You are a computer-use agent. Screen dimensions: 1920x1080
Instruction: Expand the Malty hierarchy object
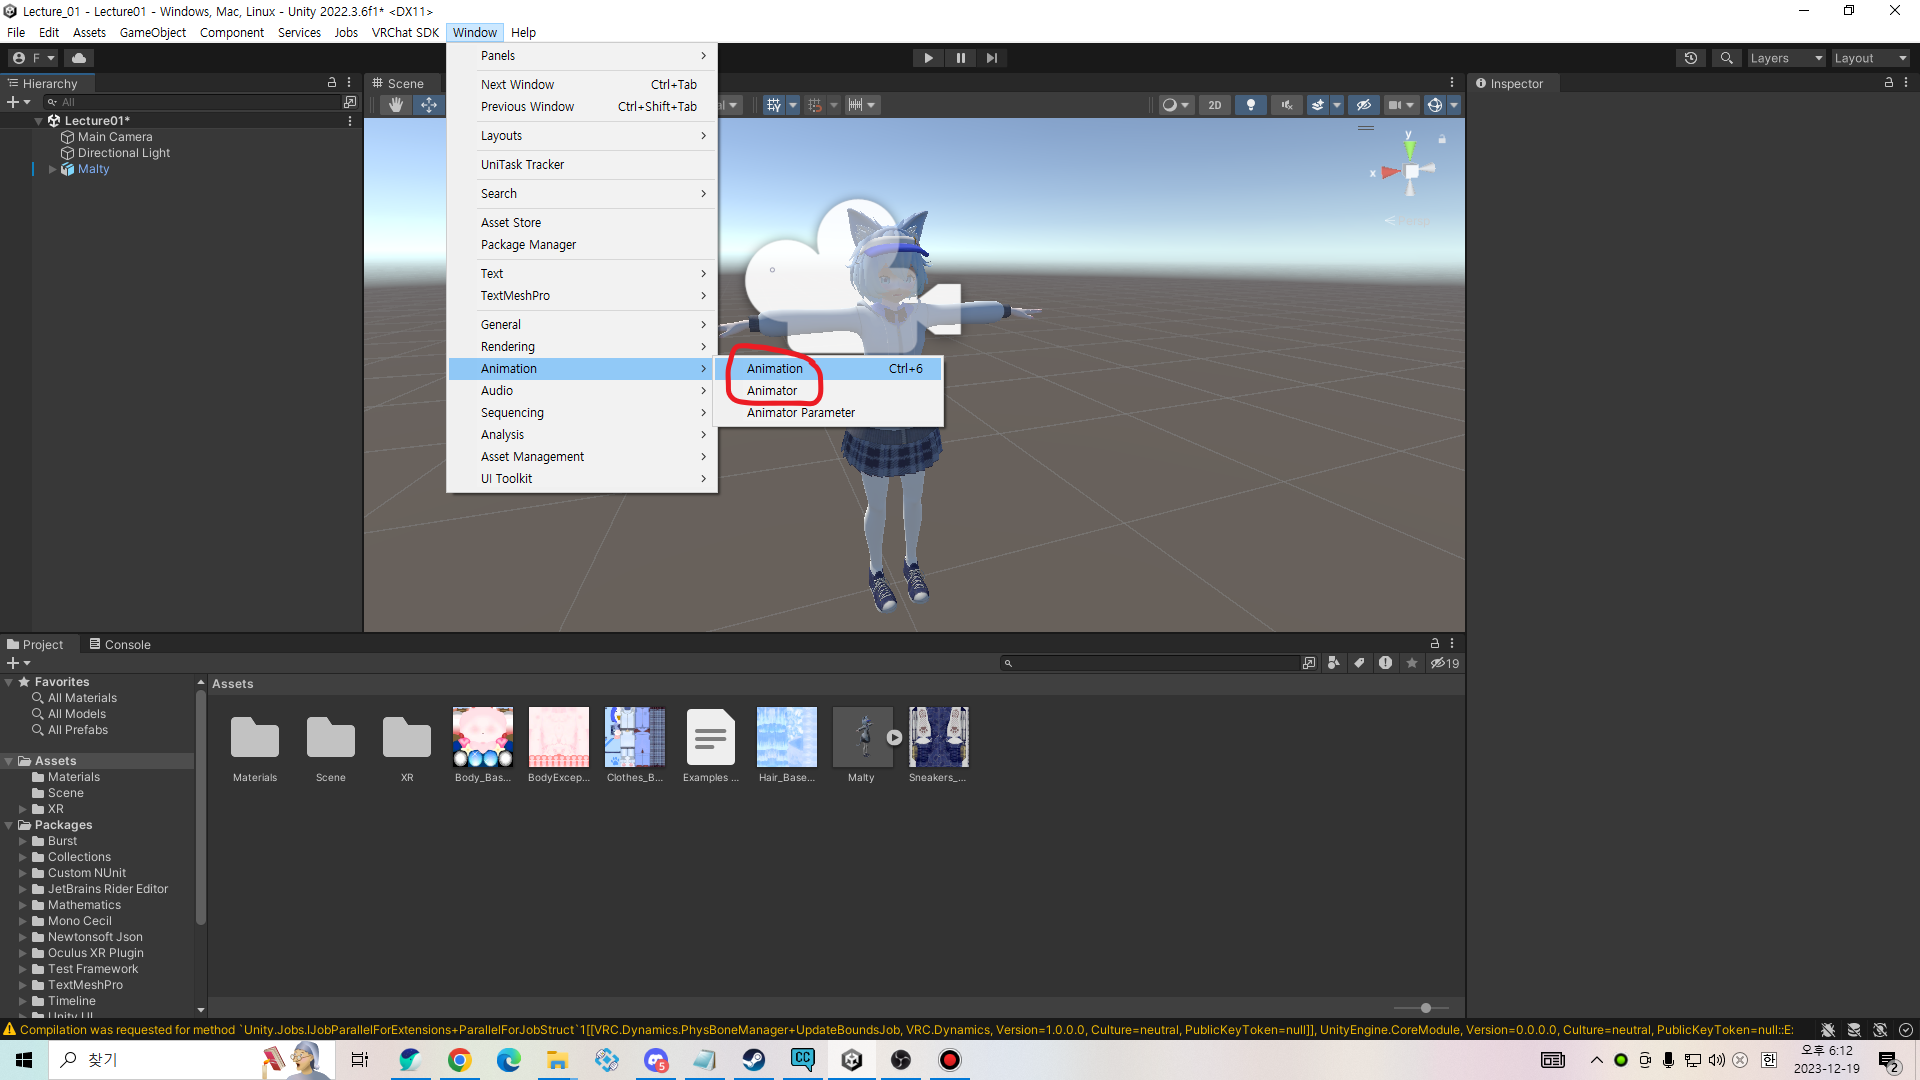click(x=52, y=169)
